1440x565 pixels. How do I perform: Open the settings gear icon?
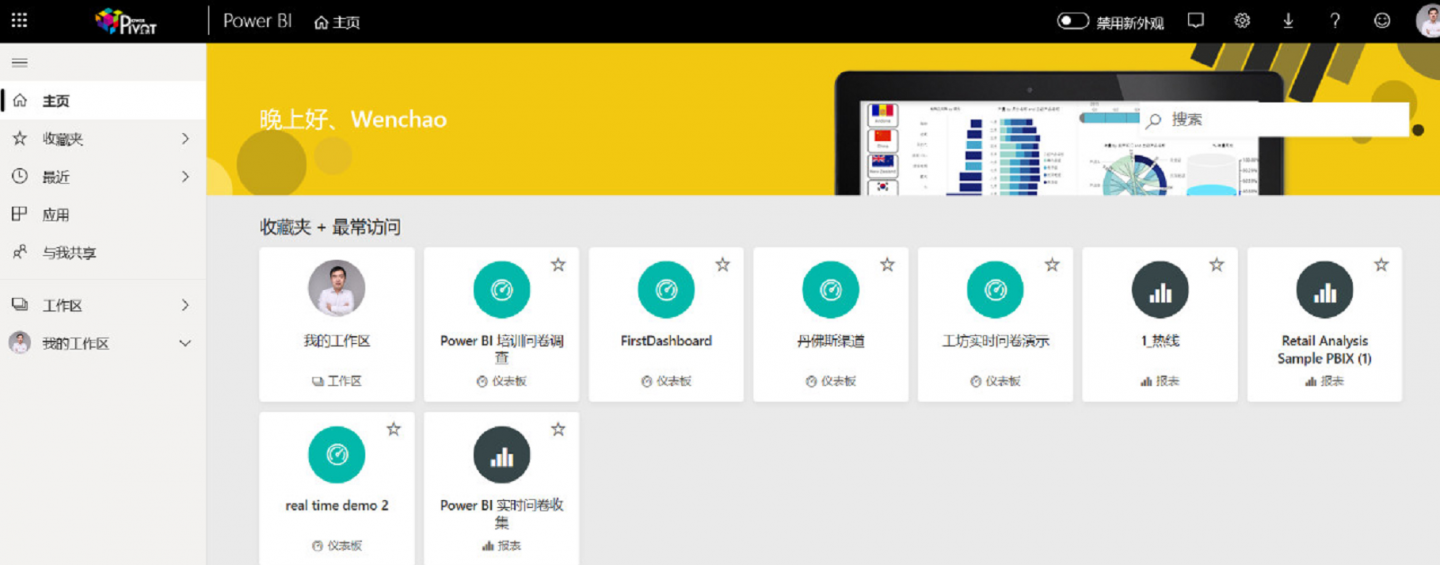(1242, 20)
